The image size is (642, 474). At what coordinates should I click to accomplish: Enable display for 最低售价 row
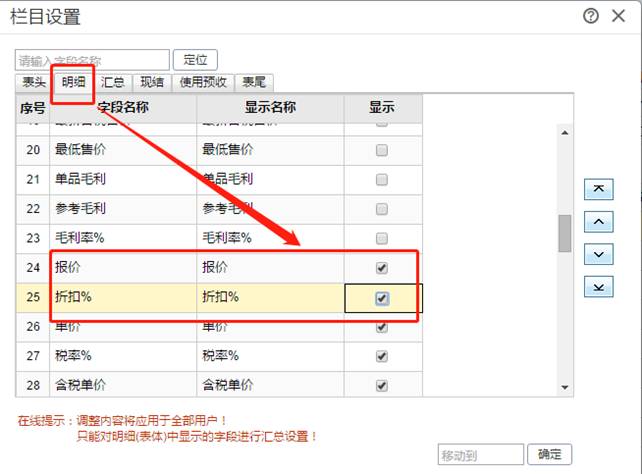tap(381, 150)
